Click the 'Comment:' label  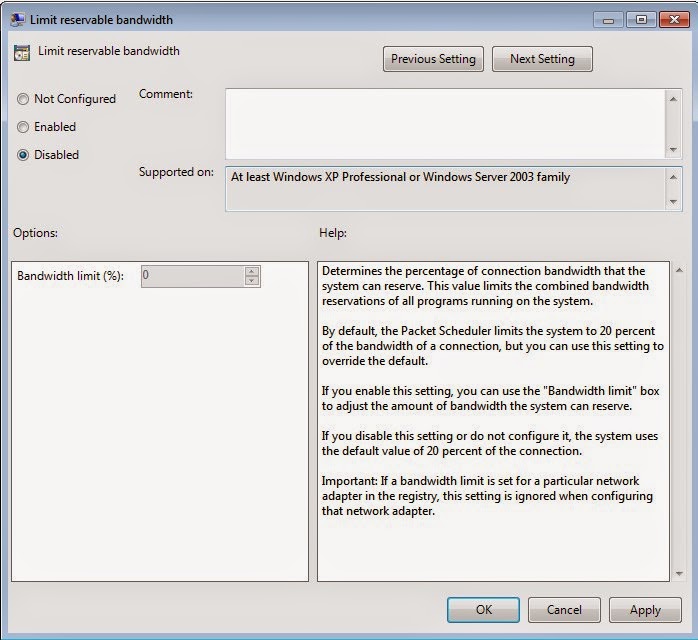[x=166, y=94]
